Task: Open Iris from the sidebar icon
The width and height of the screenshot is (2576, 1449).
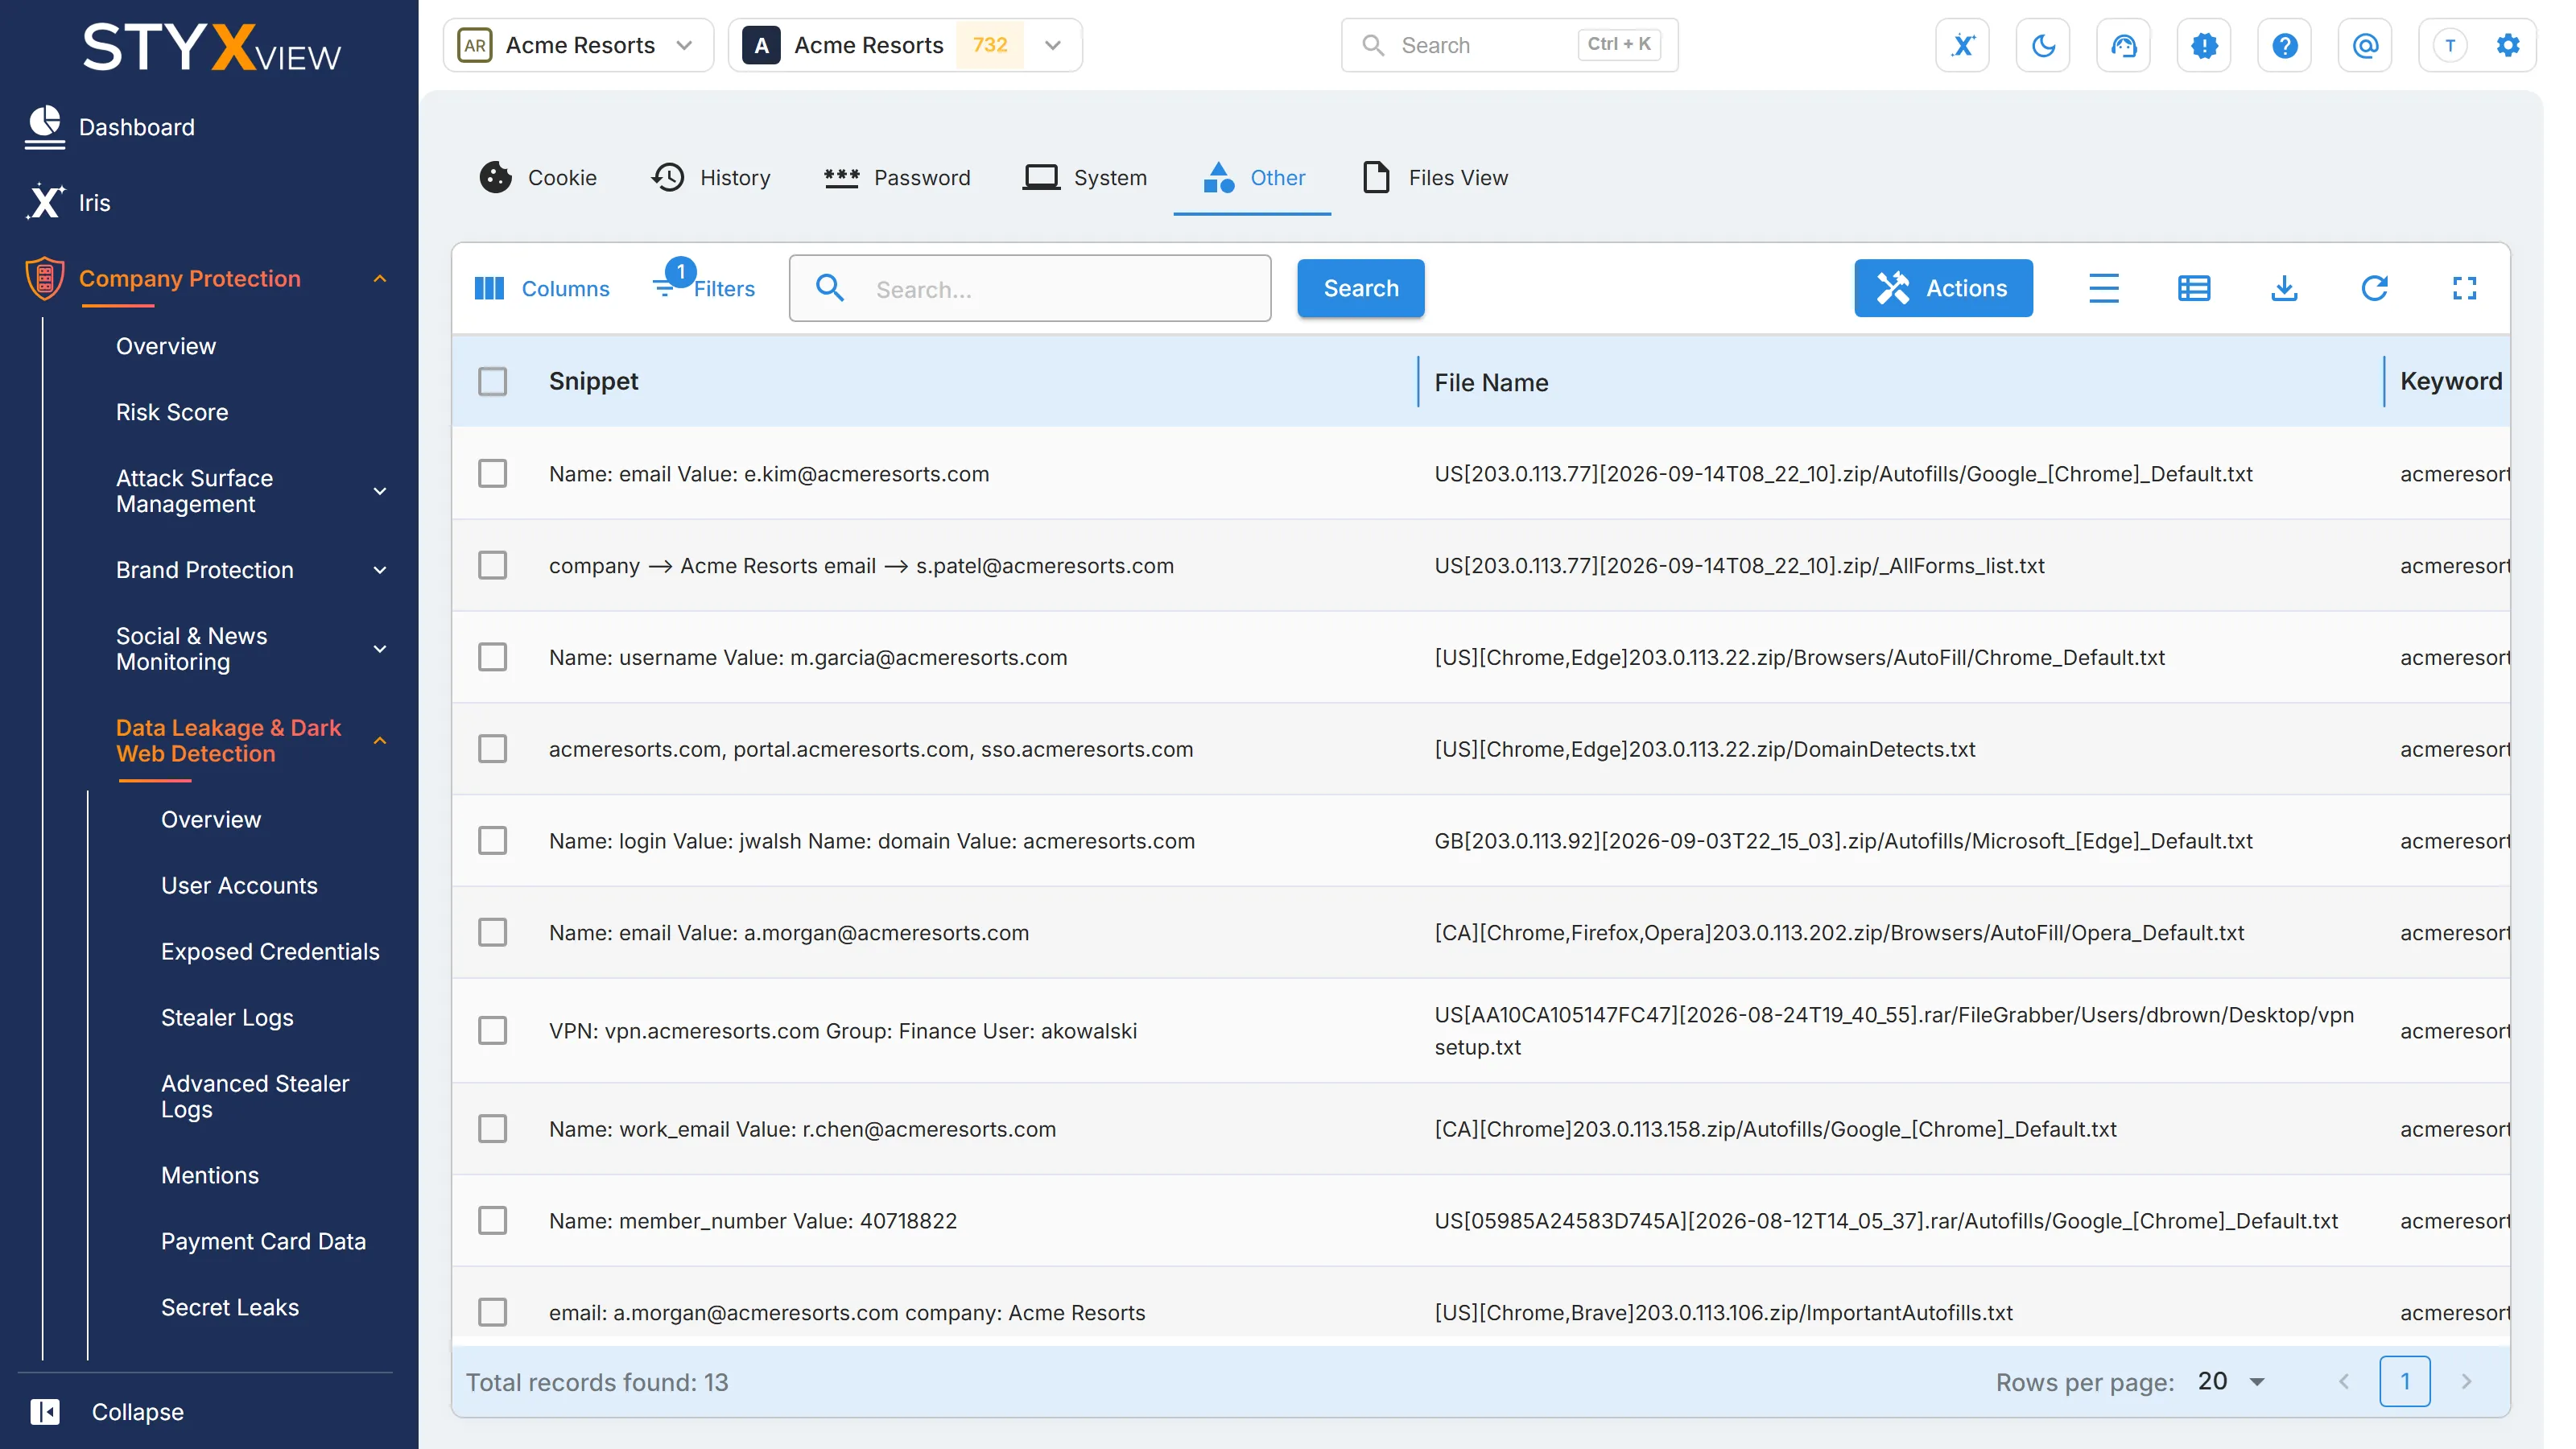Action: [45, 202]
